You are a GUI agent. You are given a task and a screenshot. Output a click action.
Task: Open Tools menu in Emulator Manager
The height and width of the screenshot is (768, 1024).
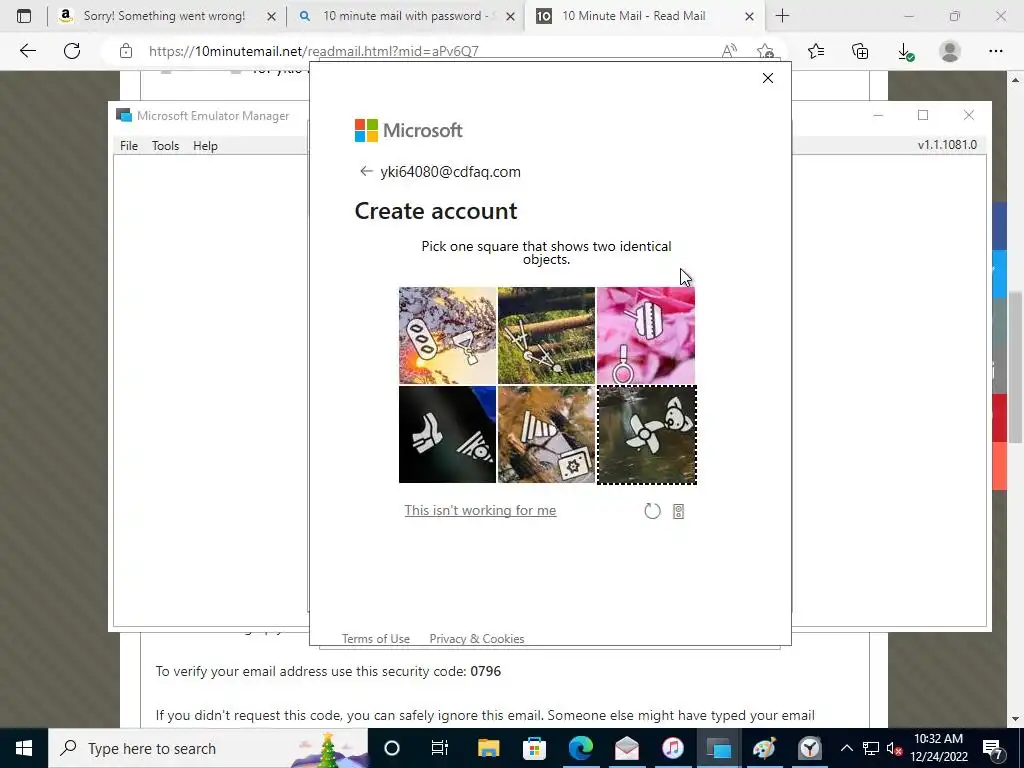click(165, 146)
